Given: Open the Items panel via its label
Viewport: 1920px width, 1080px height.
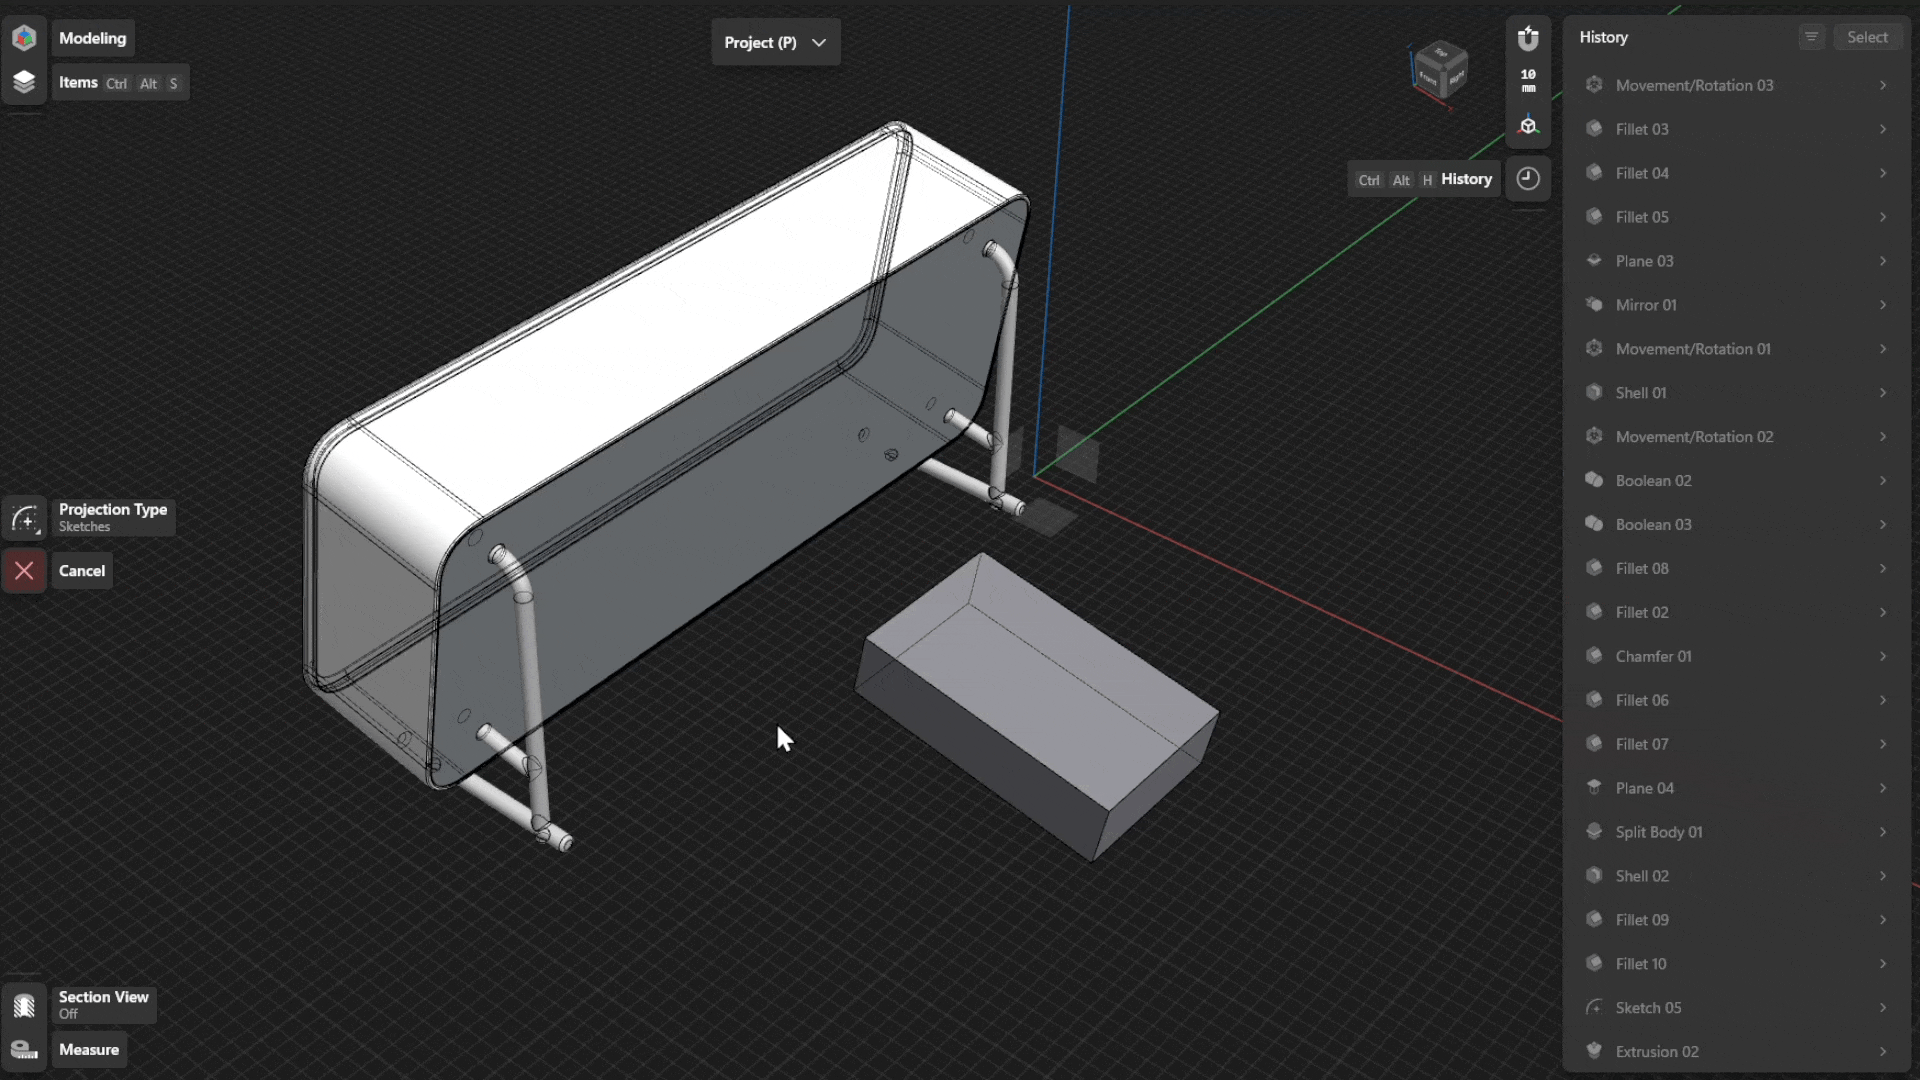Looking at the screenshot, I should click(x=77, y=82).
